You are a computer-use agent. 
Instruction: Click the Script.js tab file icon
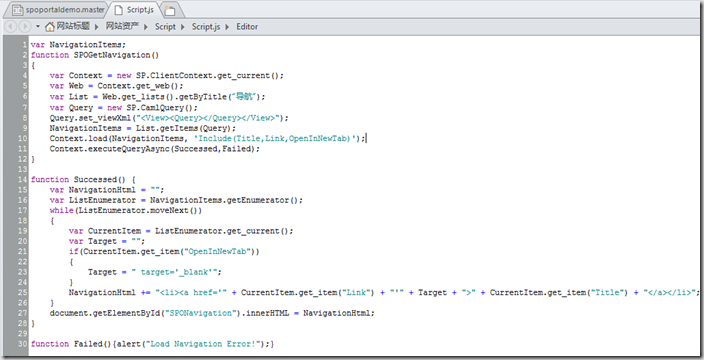tap(119, 10)
